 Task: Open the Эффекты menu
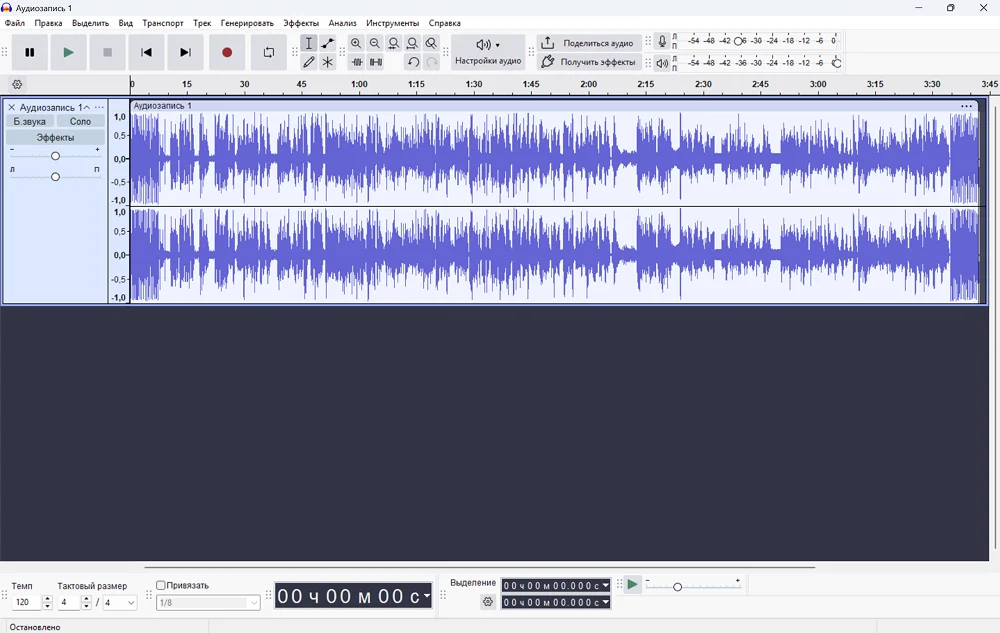click(301, 23)
